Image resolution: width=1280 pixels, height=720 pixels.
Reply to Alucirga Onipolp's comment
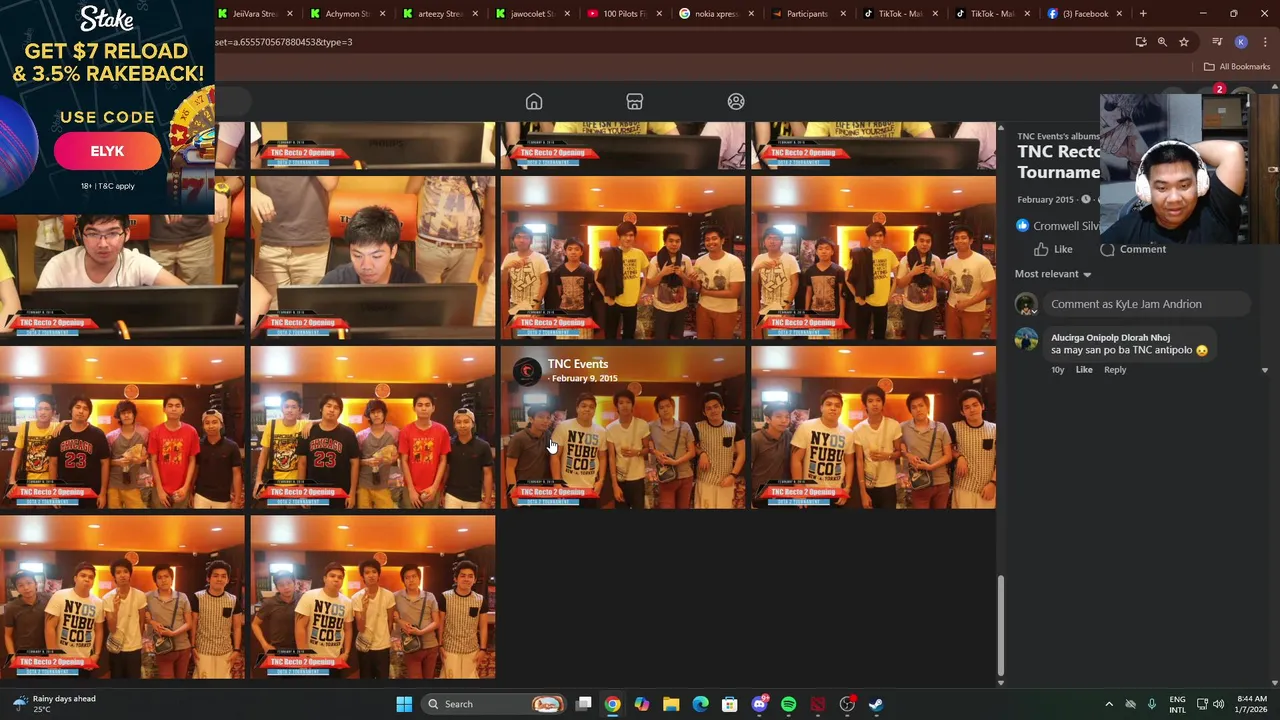1115,370
